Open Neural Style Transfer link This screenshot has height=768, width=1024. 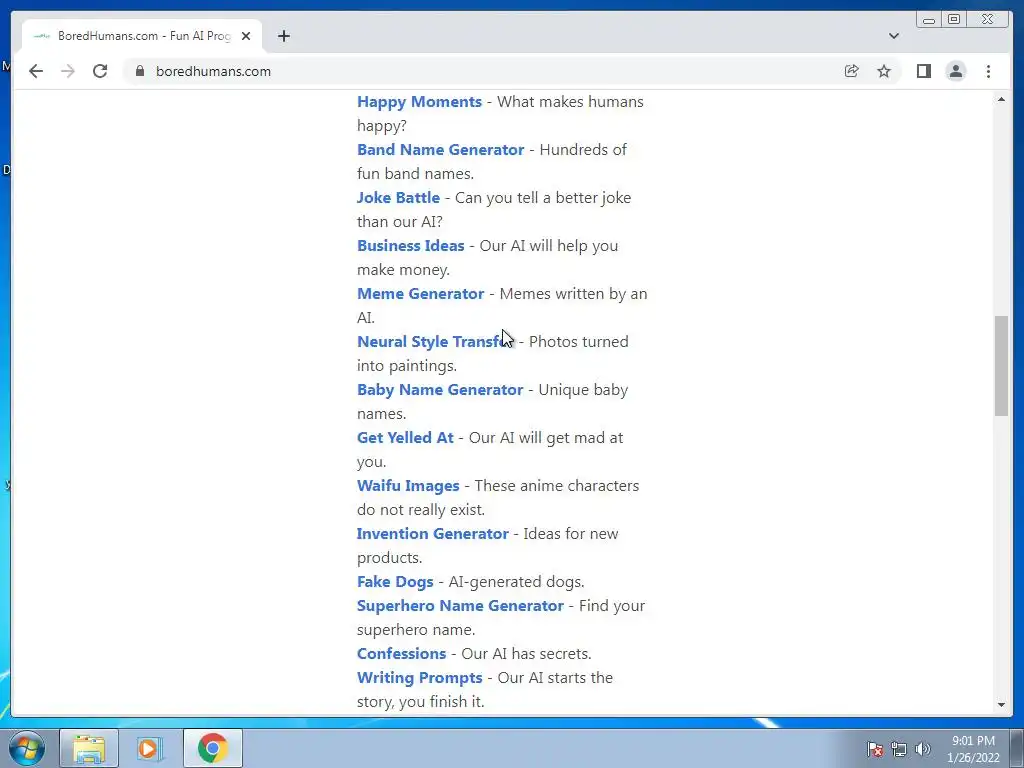(436, 342)
